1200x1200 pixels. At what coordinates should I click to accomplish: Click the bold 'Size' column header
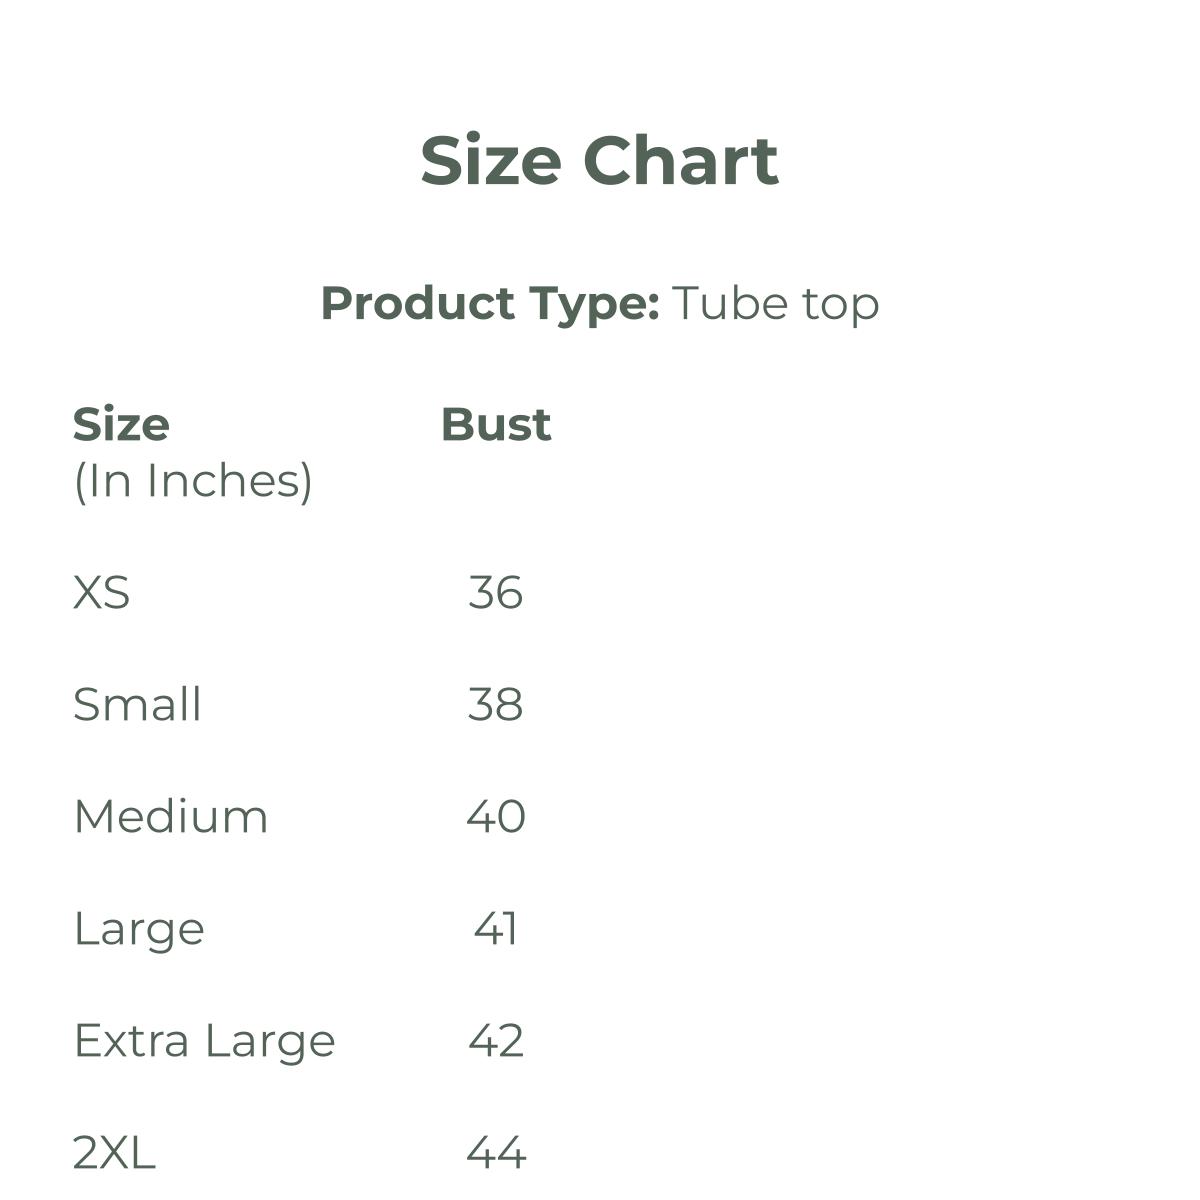point(121,425)
